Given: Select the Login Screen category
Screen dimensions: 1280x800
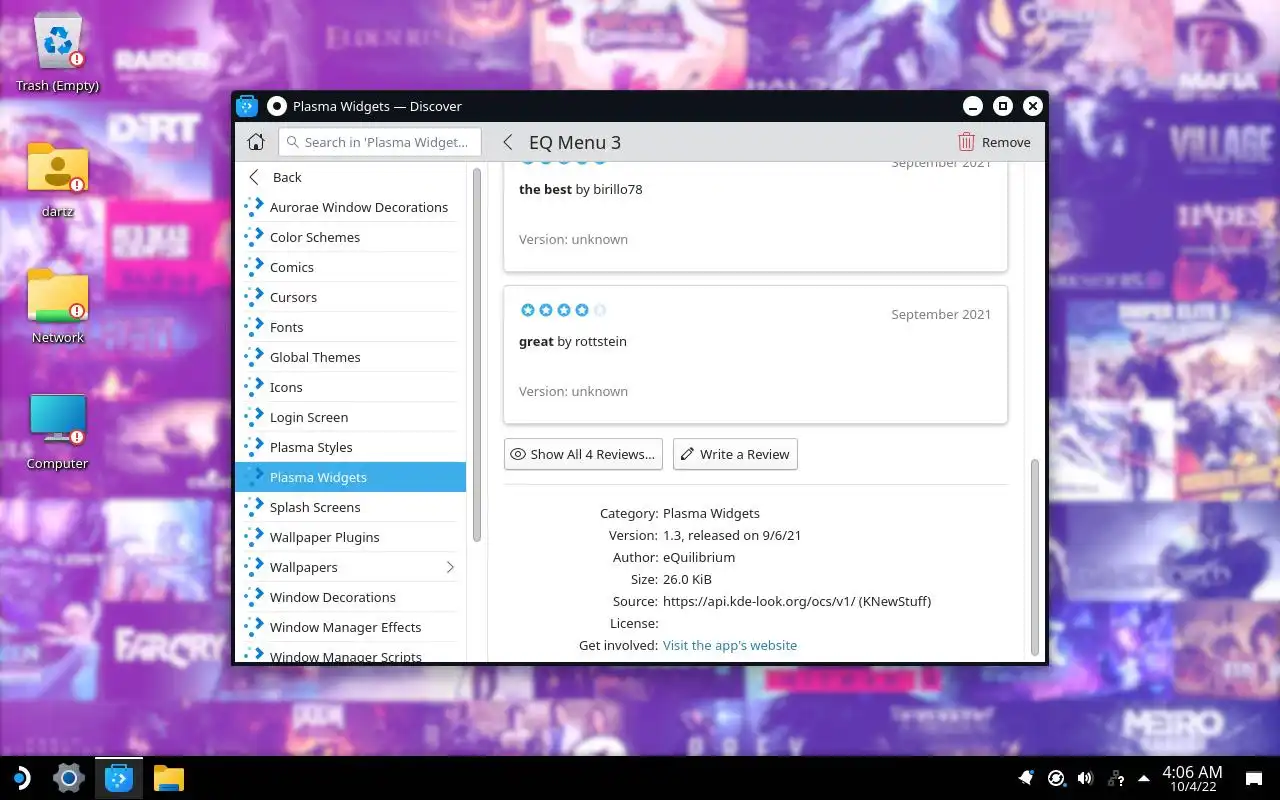Looking at the screenshot, I should (350, 417).
